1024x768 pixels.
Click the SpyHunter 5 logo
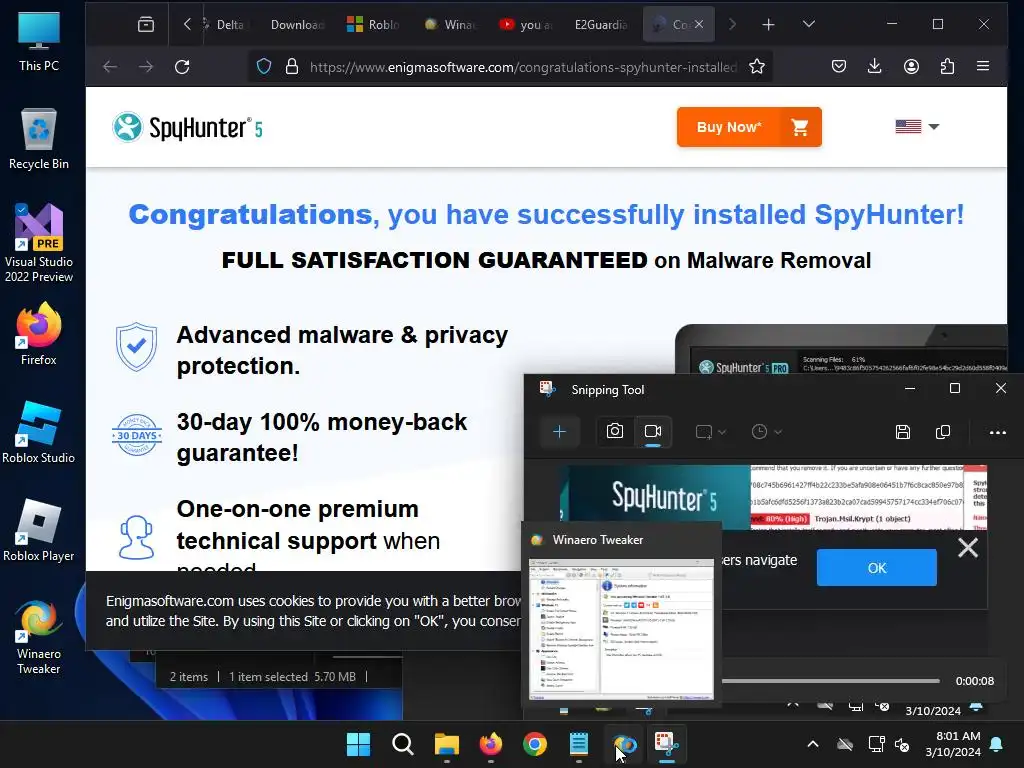click(187, 127)
